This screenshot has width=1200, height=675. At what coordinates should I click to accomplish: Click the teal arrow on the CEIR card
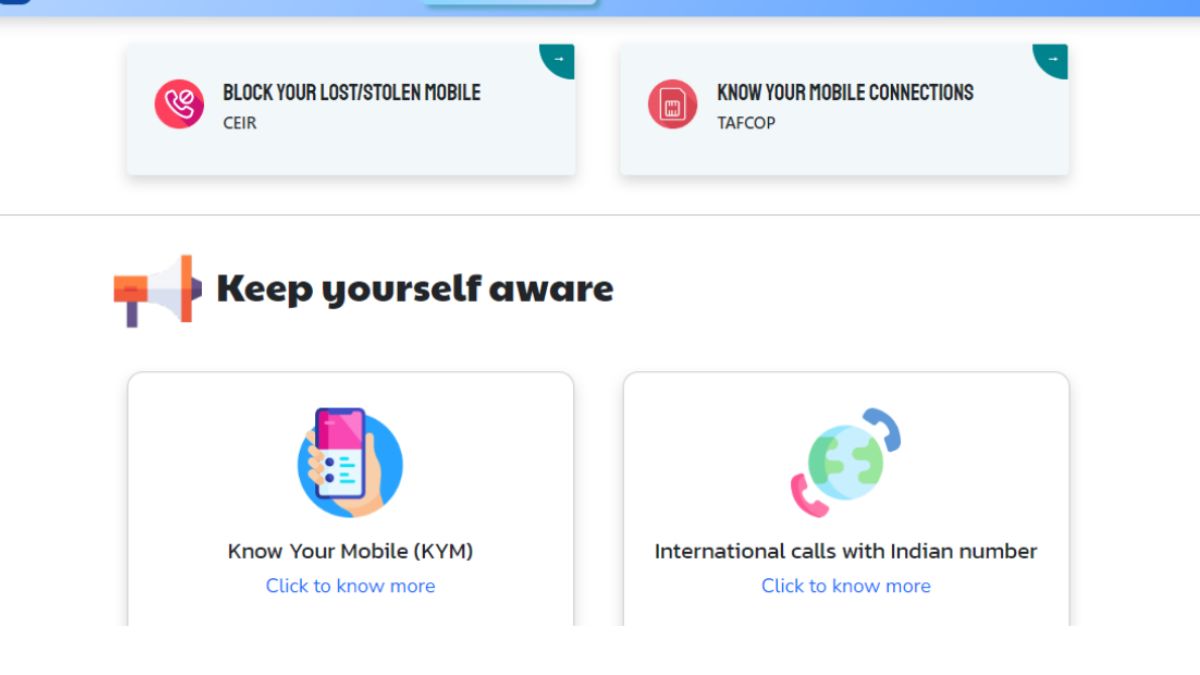[x=558, y=60]
